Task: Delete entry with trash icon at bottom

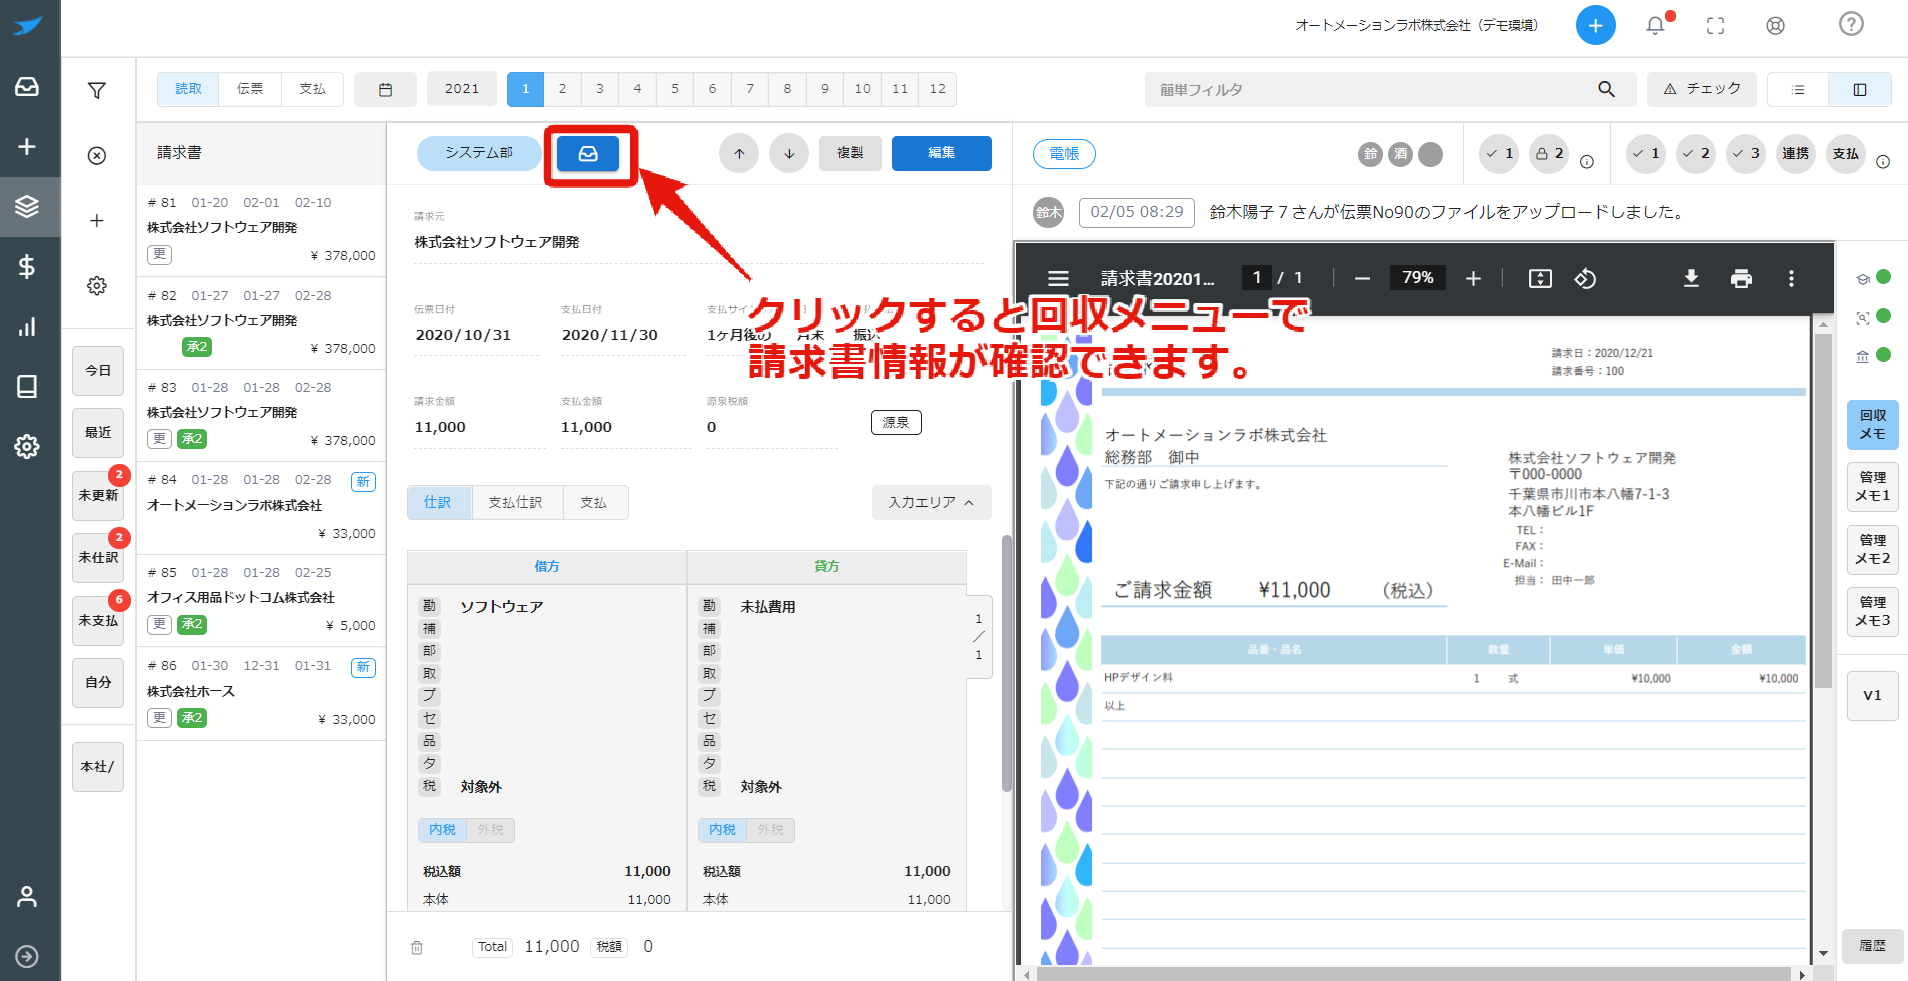Action: point(417,947)
